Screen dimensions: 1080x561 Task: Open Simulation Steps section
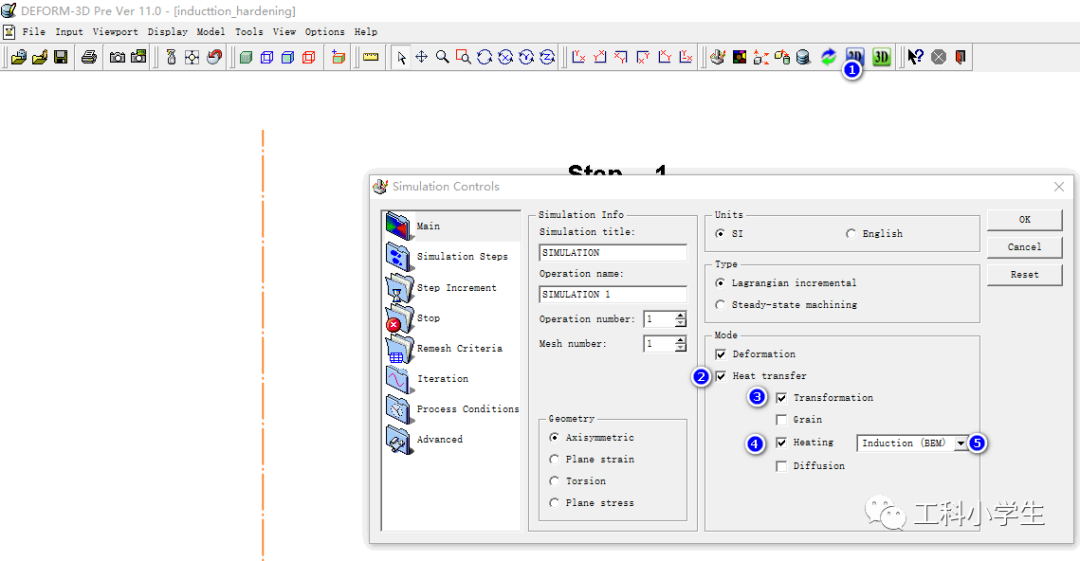tap(451, 256)
